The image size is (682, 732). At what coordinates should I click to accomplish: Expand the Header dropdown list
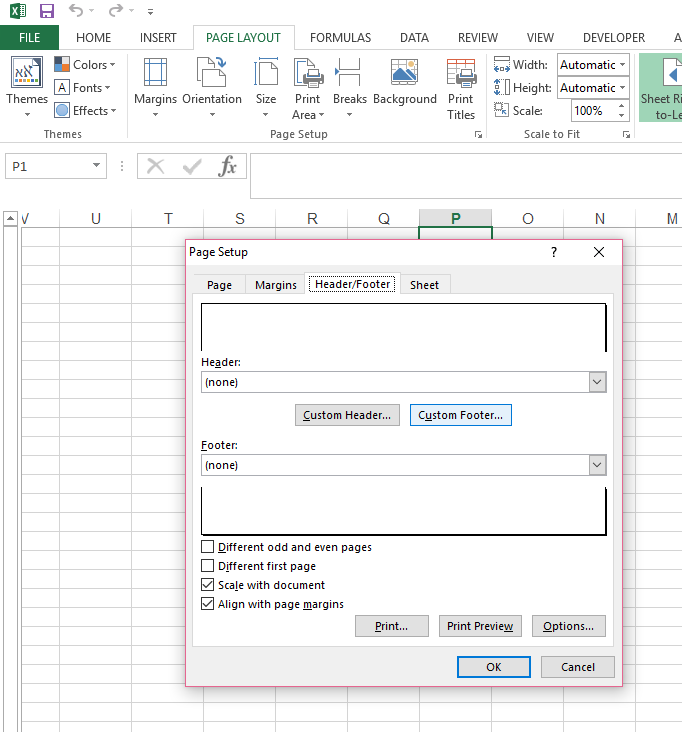(597, 382)
